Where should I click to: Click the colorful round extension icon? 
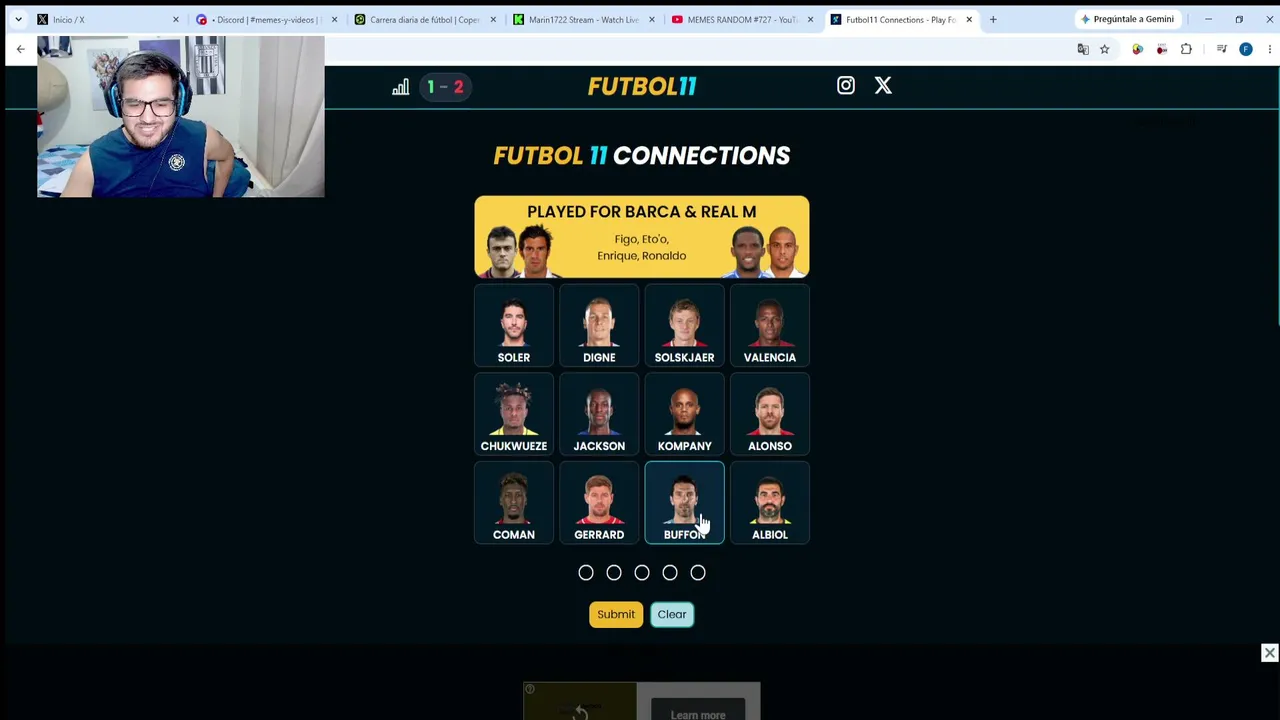click(x=1137, y=49)
